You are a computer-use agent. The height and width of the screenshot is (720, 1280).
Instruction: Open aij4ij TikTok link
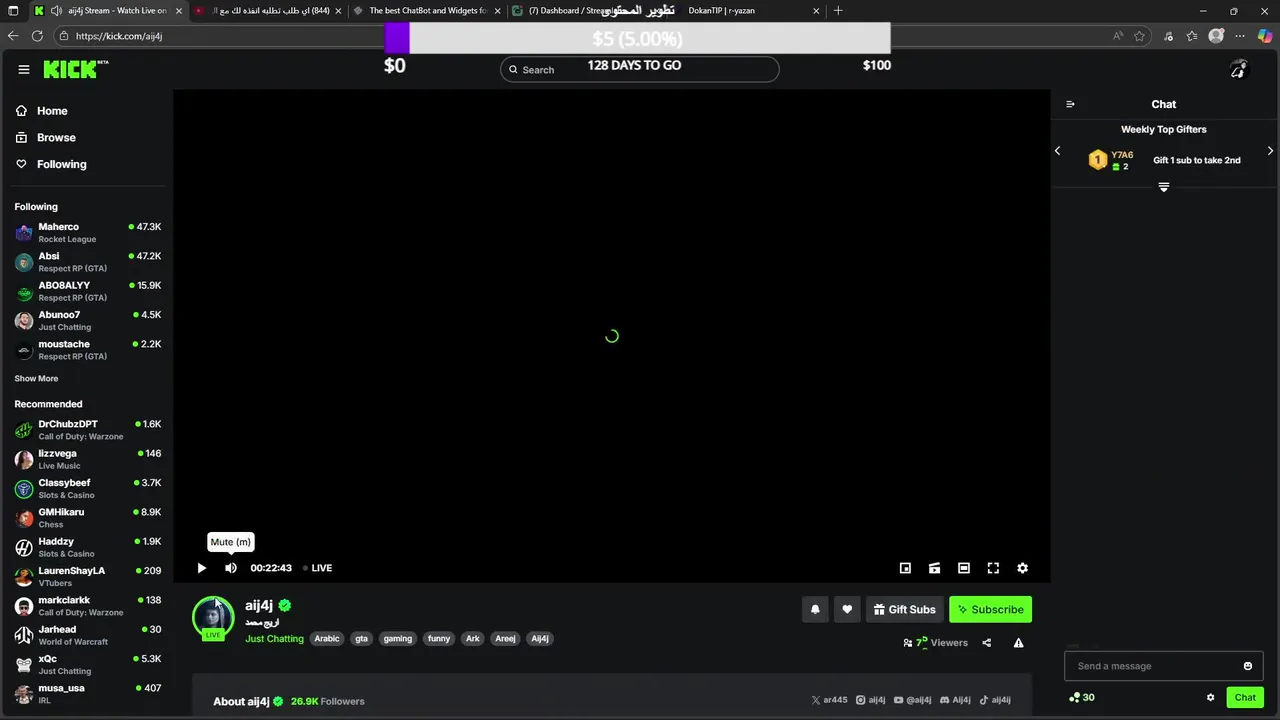tap(995, 700)
